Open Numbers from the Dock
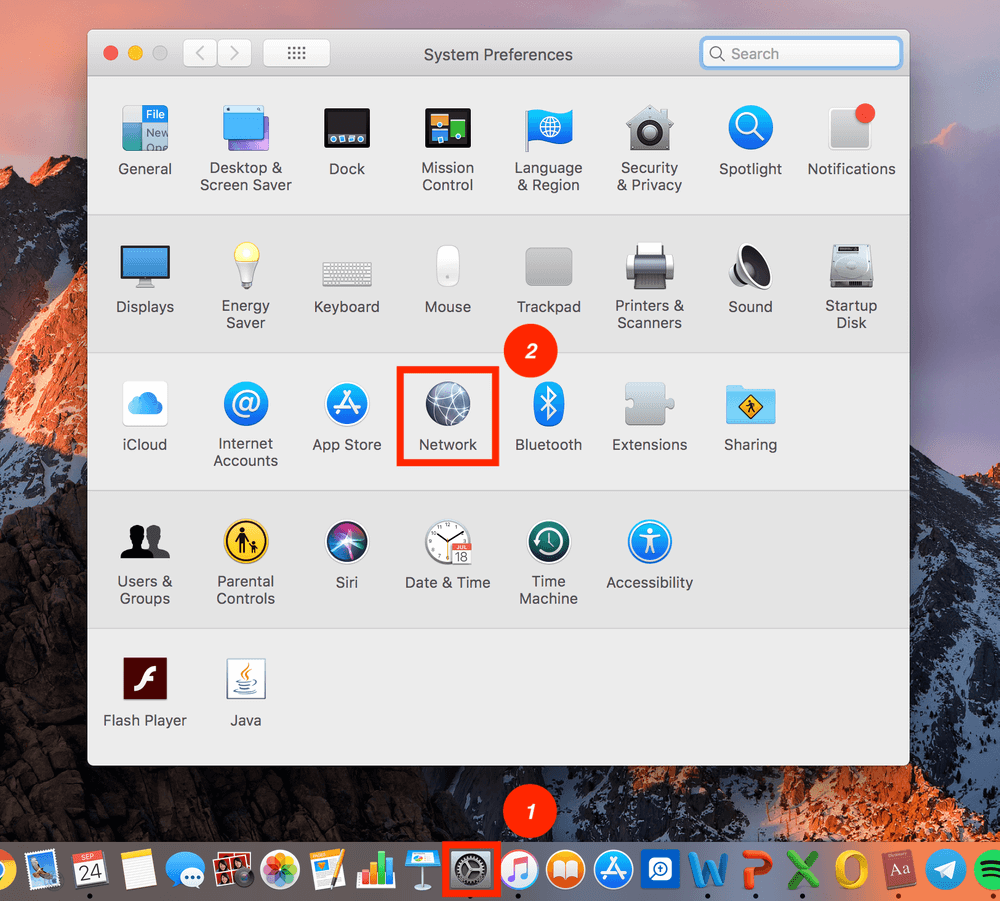This screenshot has height=901, width=1000. pos(376,869)
